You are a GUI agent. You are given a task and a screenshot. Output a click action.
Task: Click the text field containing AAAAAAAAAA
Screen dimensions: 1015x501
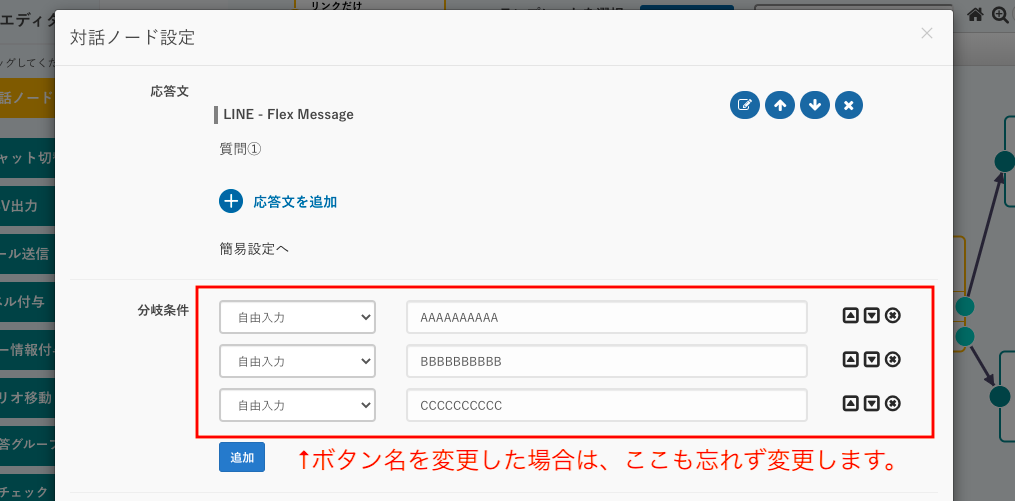(x=606, y=318)
